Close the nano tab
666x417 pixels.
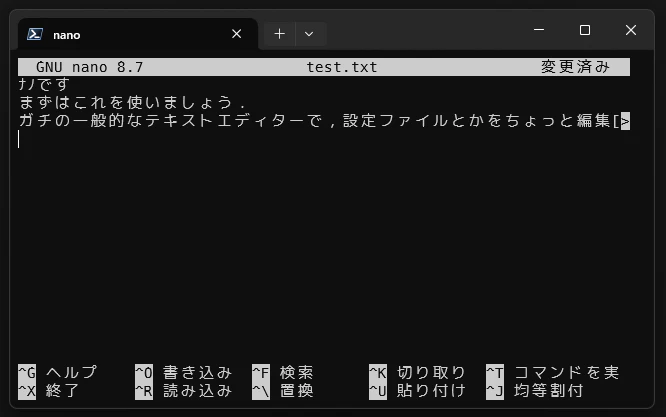pos(237,34)
